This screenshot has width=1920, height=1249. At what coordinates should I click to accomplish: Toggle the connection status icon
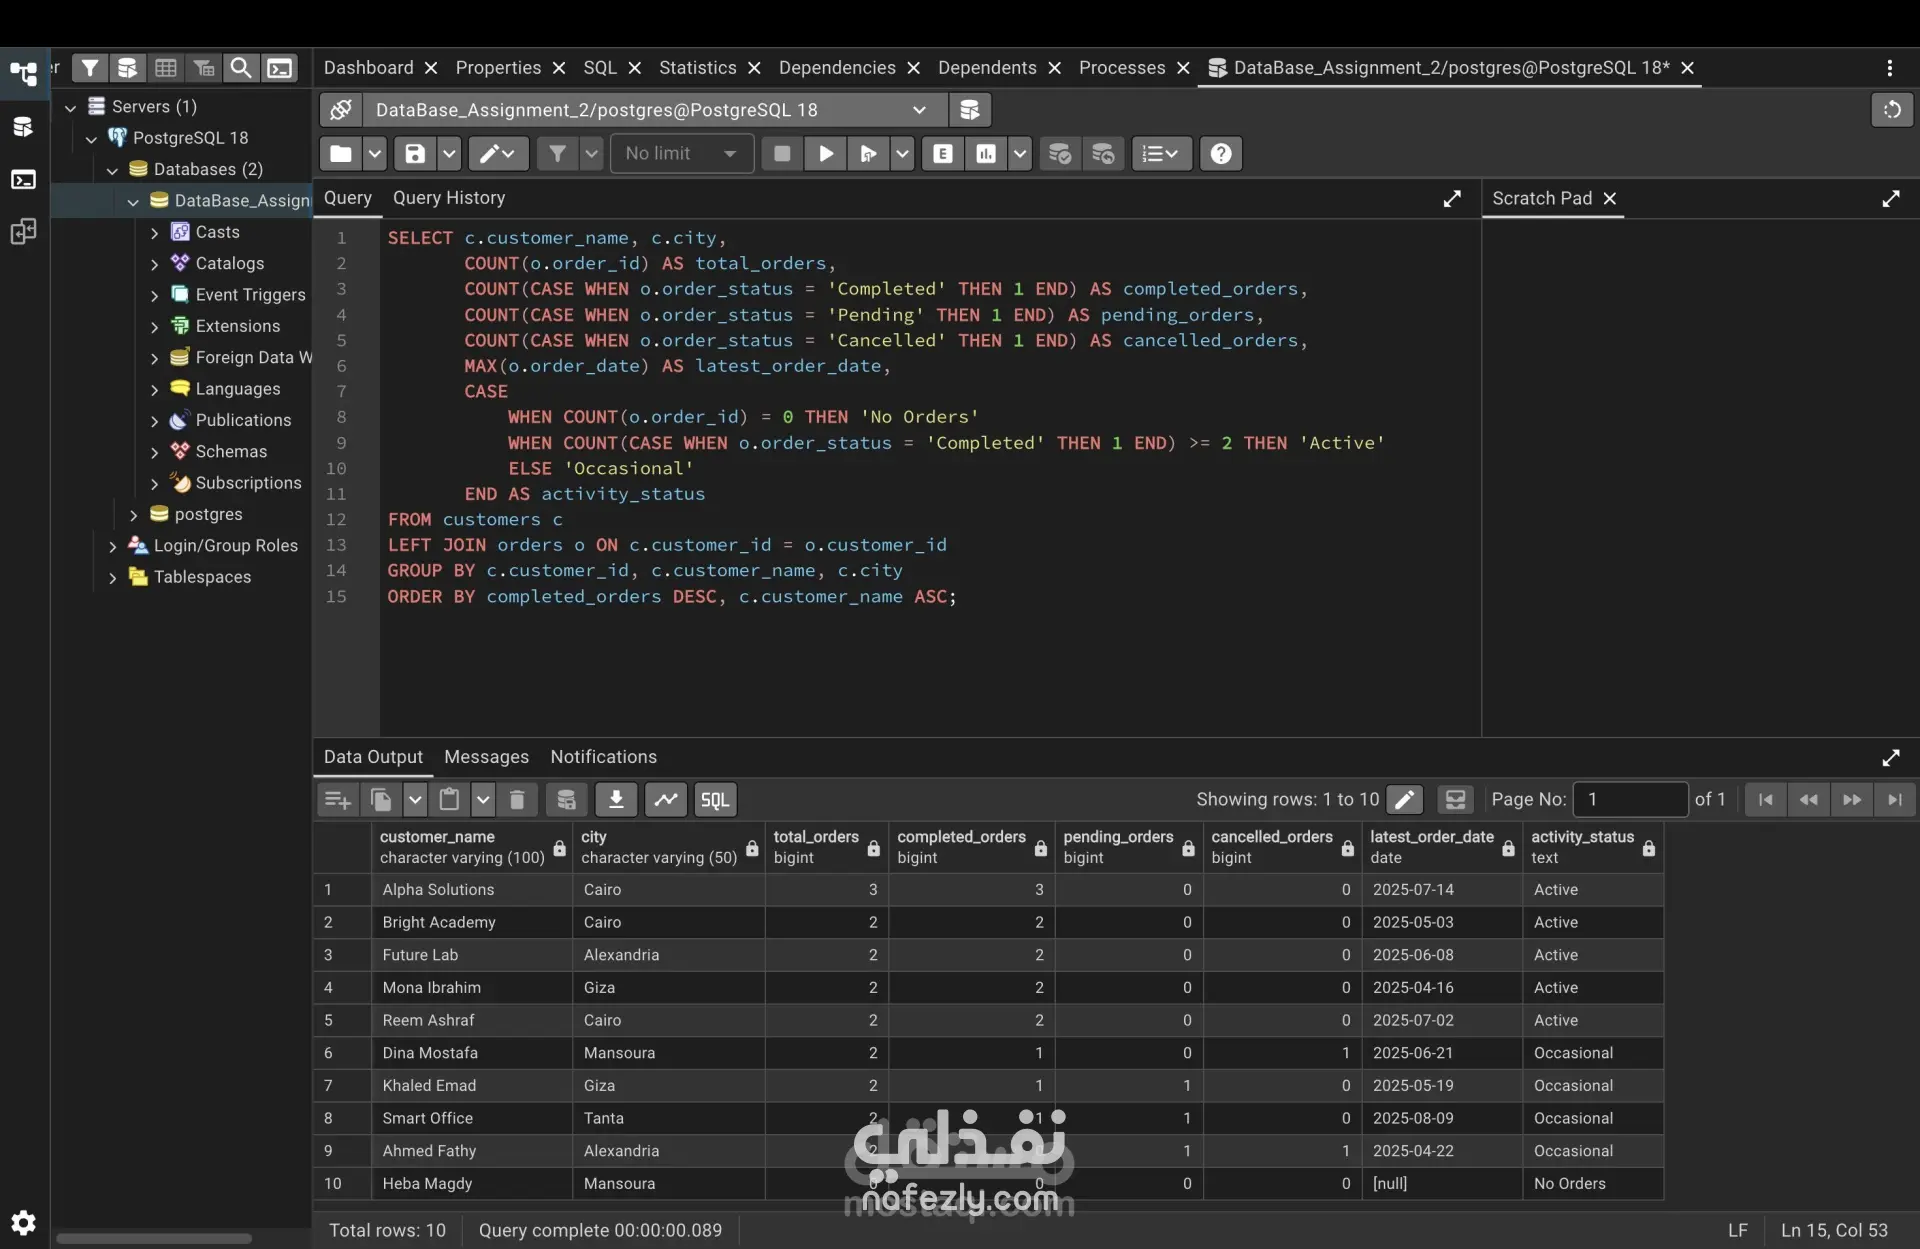341,110
